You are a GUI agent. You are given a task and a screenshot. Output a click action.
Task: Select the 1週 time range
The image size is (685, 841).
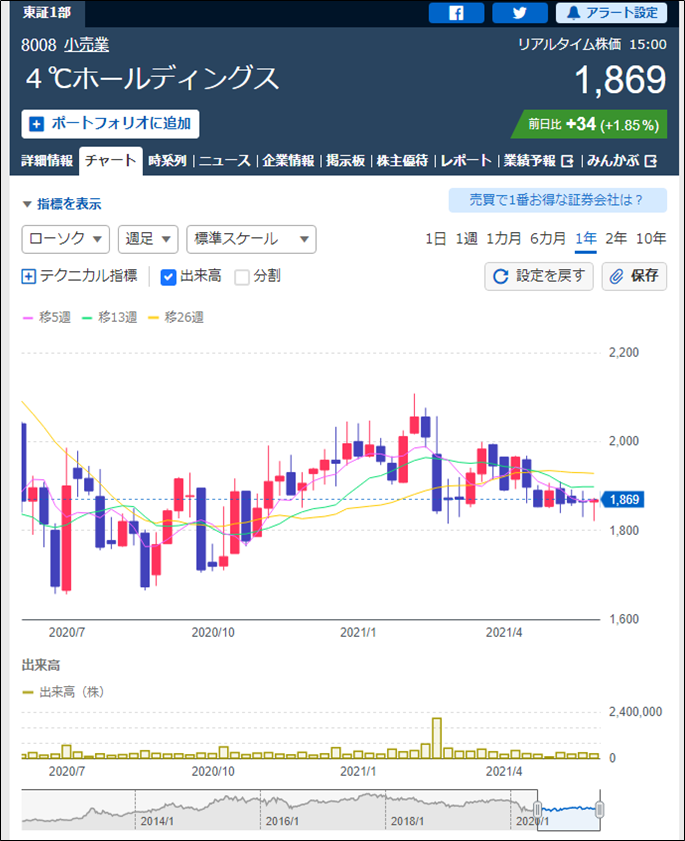tap(466, 239)
